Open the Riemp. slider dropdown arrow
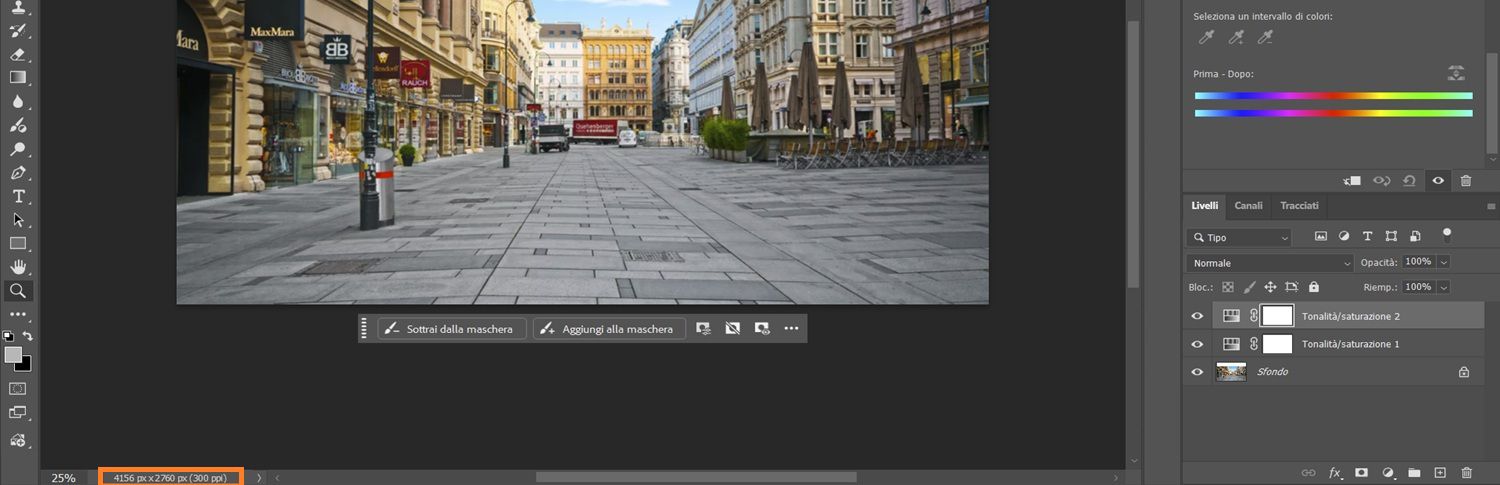 [1444, 287]
